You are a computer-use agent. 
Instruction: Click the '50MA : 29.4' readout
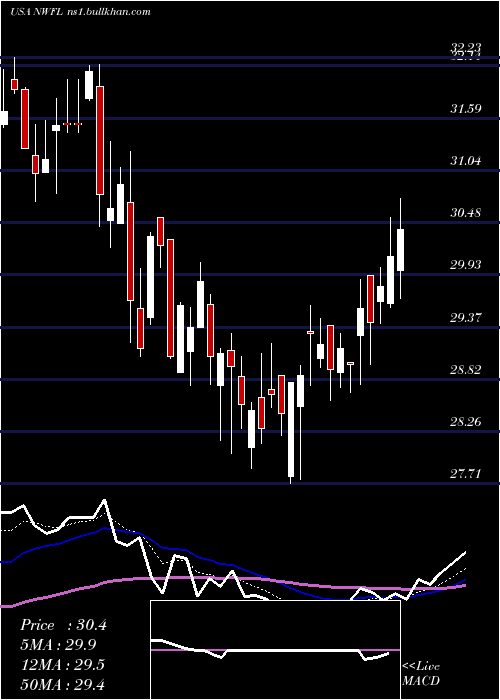click(x=62, y=684)
